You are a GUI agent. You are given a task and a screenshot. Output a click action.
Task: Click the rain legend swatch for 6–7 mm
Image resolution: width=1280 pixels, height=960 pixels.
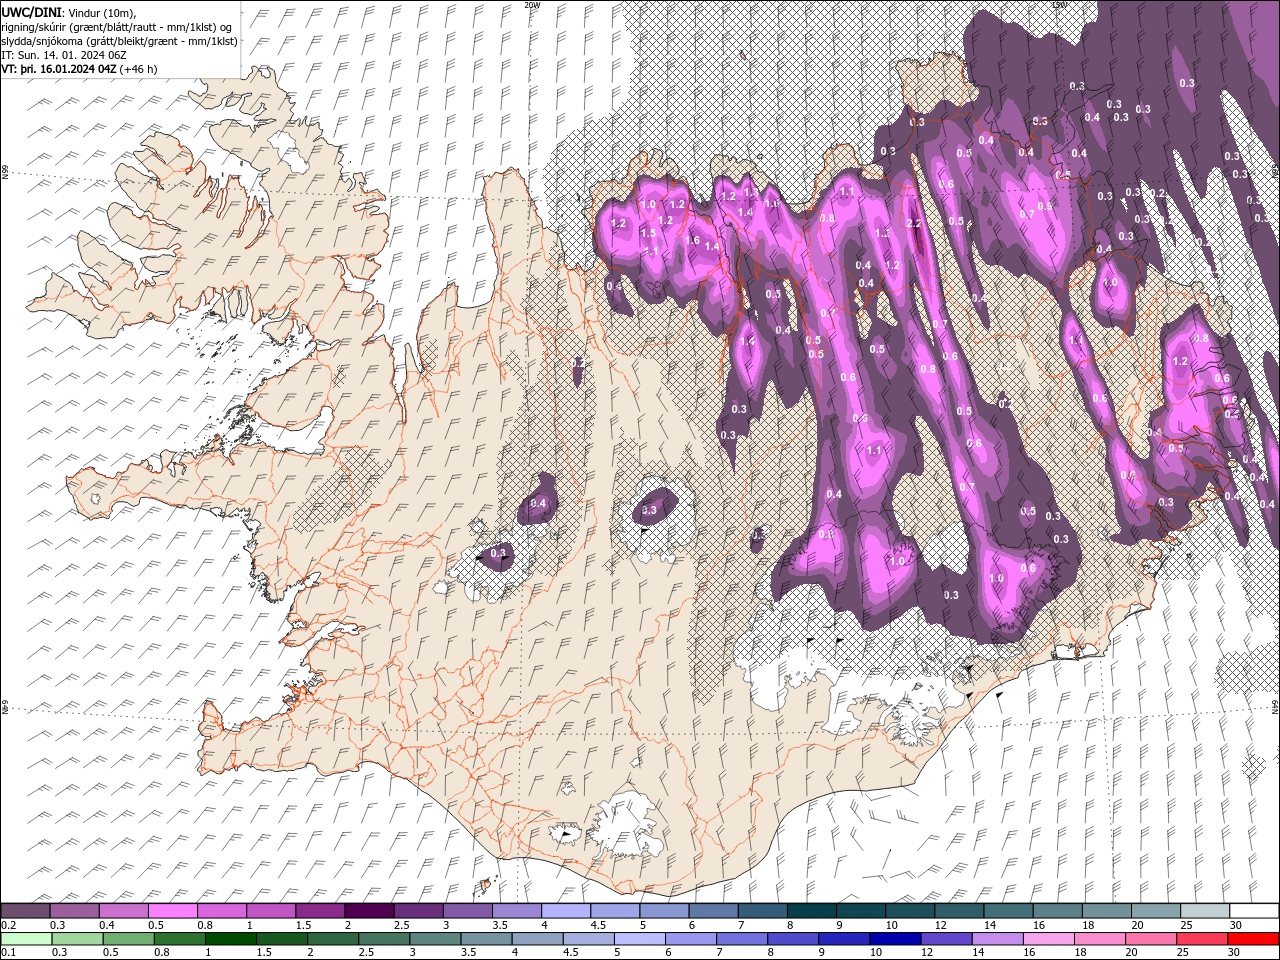[692, 939]
